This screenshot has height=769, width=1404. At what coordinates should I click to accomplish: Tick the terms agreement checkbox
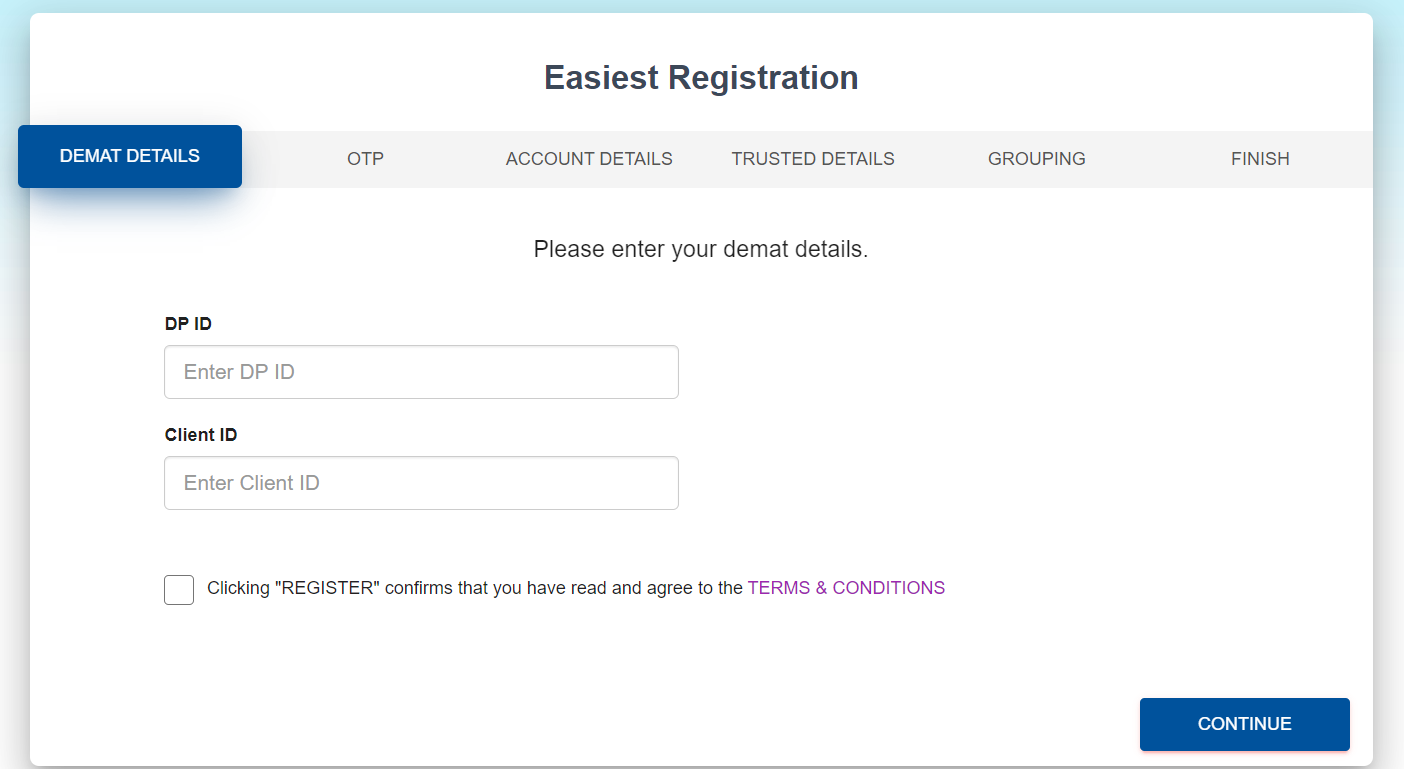pyautogui.click(x=179, y=590)
